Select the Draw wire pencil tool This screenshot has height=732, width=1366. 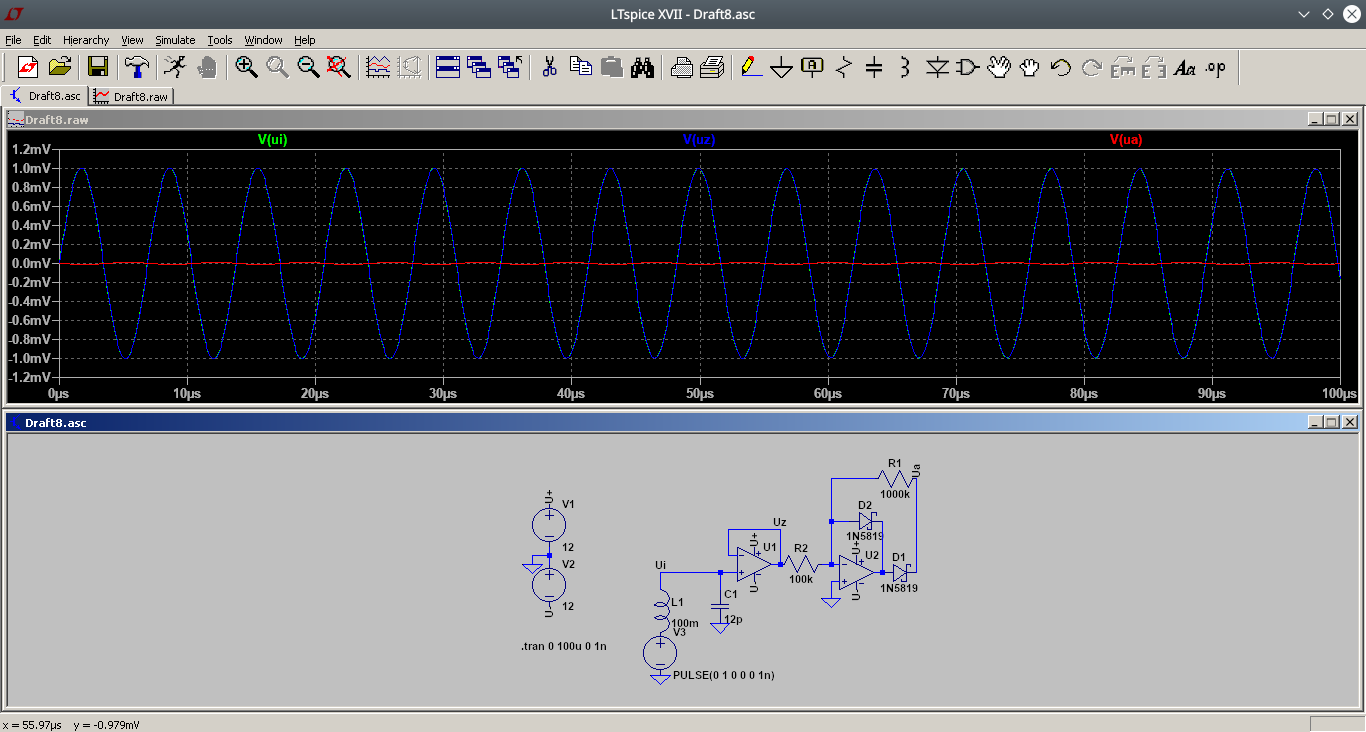pos(750,67)
